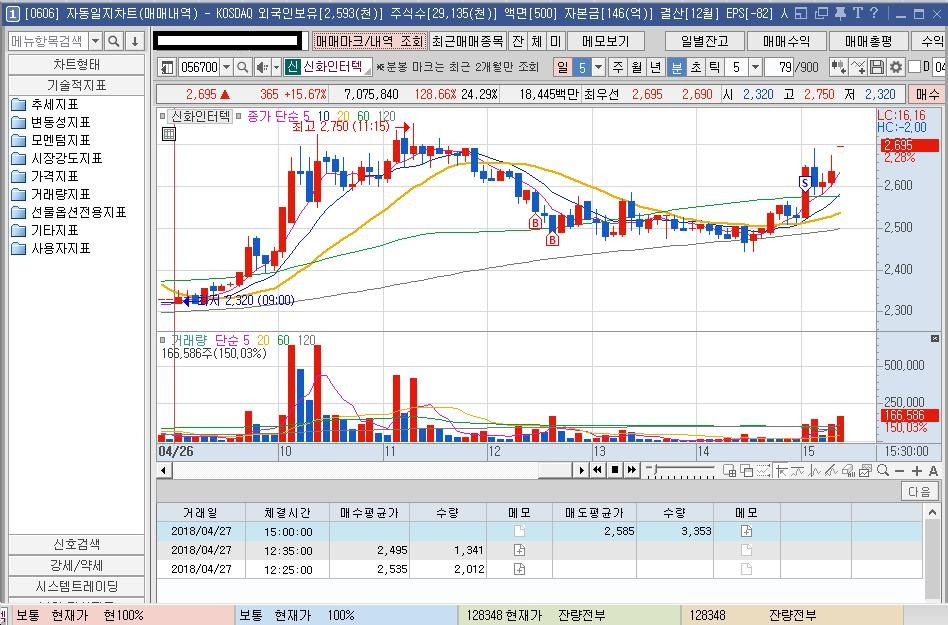Check the D checkbox next to gear icon
Screen dimensions: 948x625
click(914, 67)
